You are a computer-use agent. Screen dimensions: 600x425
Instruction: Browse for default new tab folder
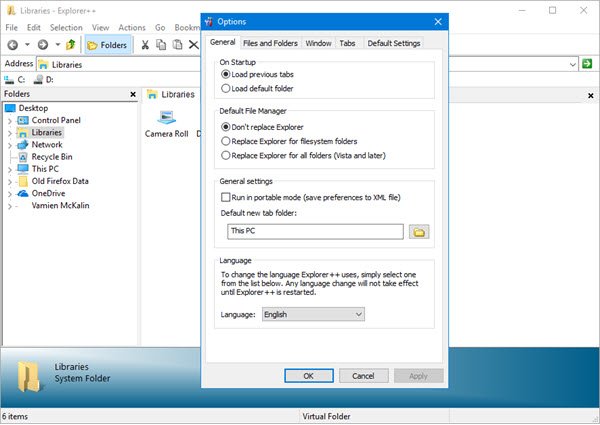tap(419, 232)
